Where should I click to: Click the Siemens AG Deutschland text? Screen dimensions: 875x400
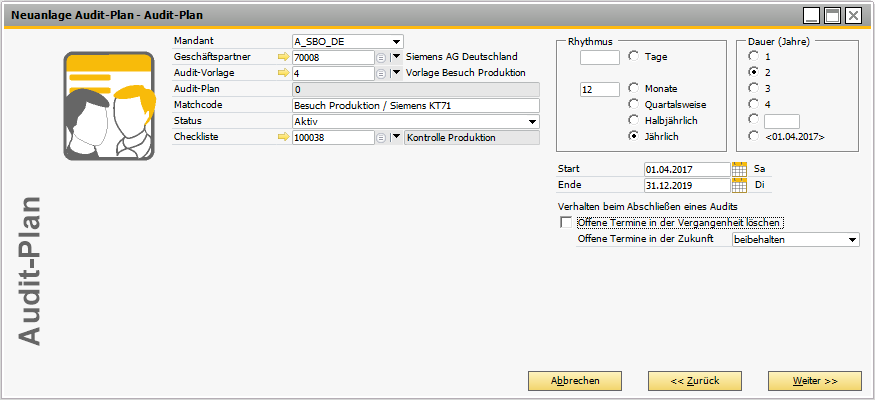tap(462, 56)
